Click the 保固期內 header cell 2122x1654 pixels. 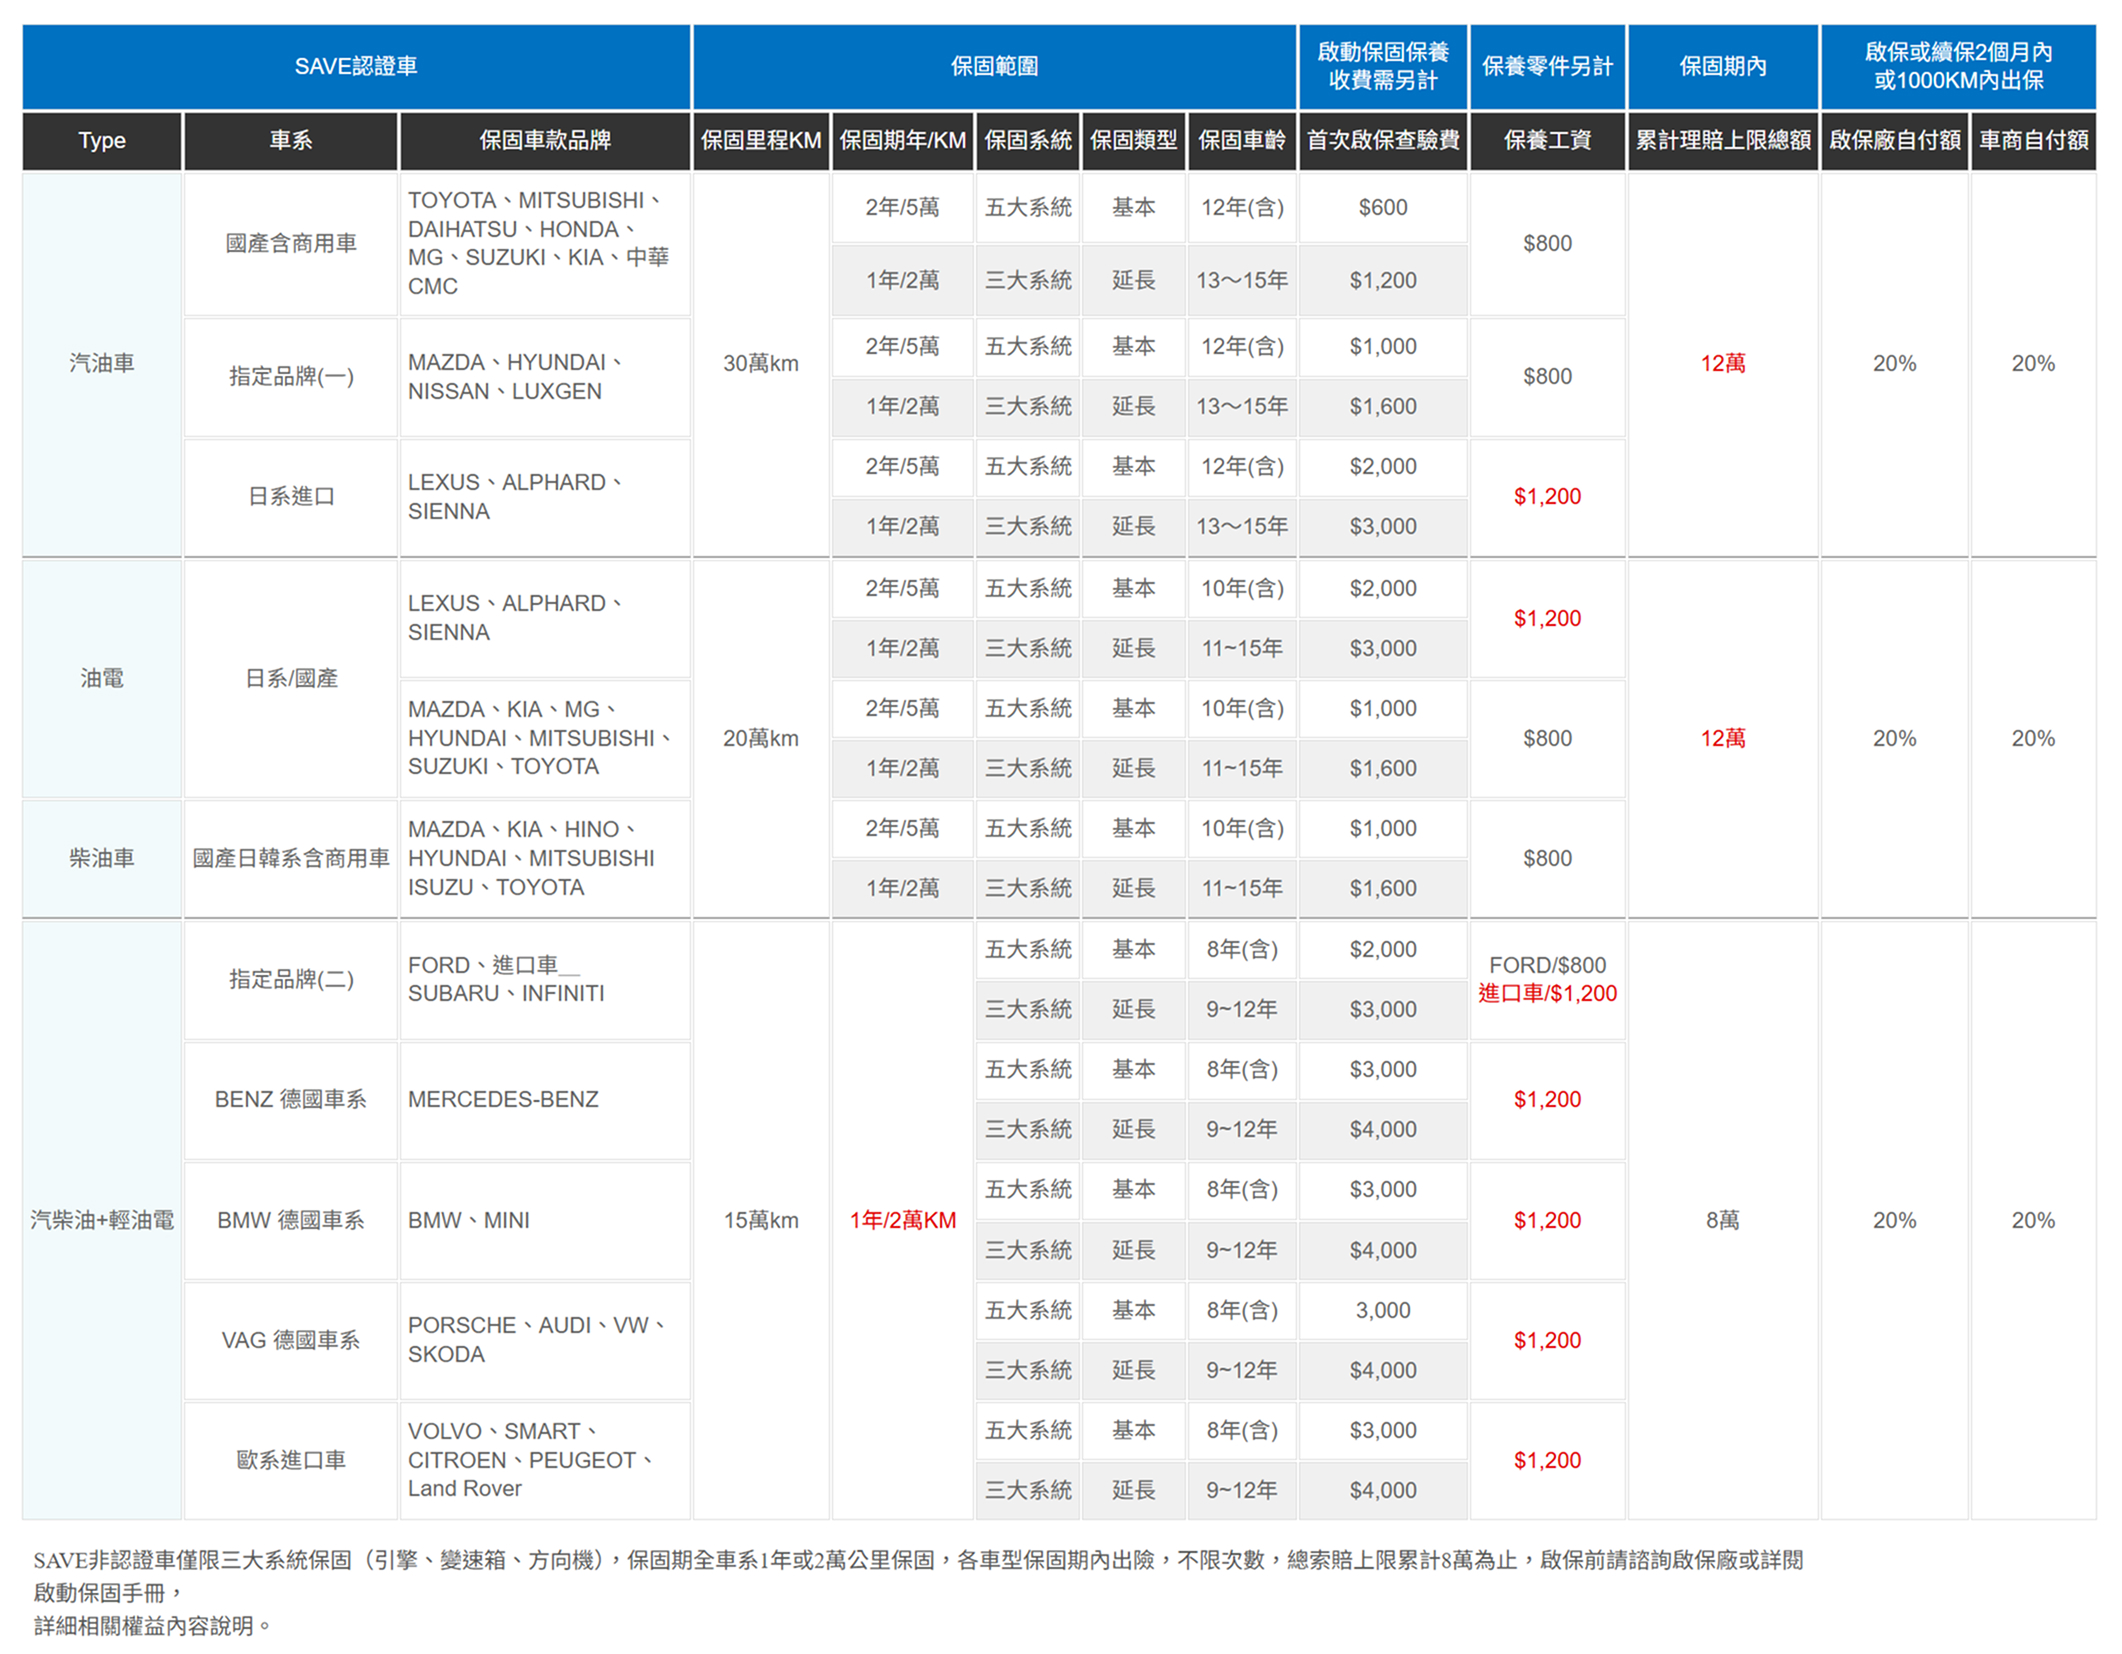click(1722, 66)
